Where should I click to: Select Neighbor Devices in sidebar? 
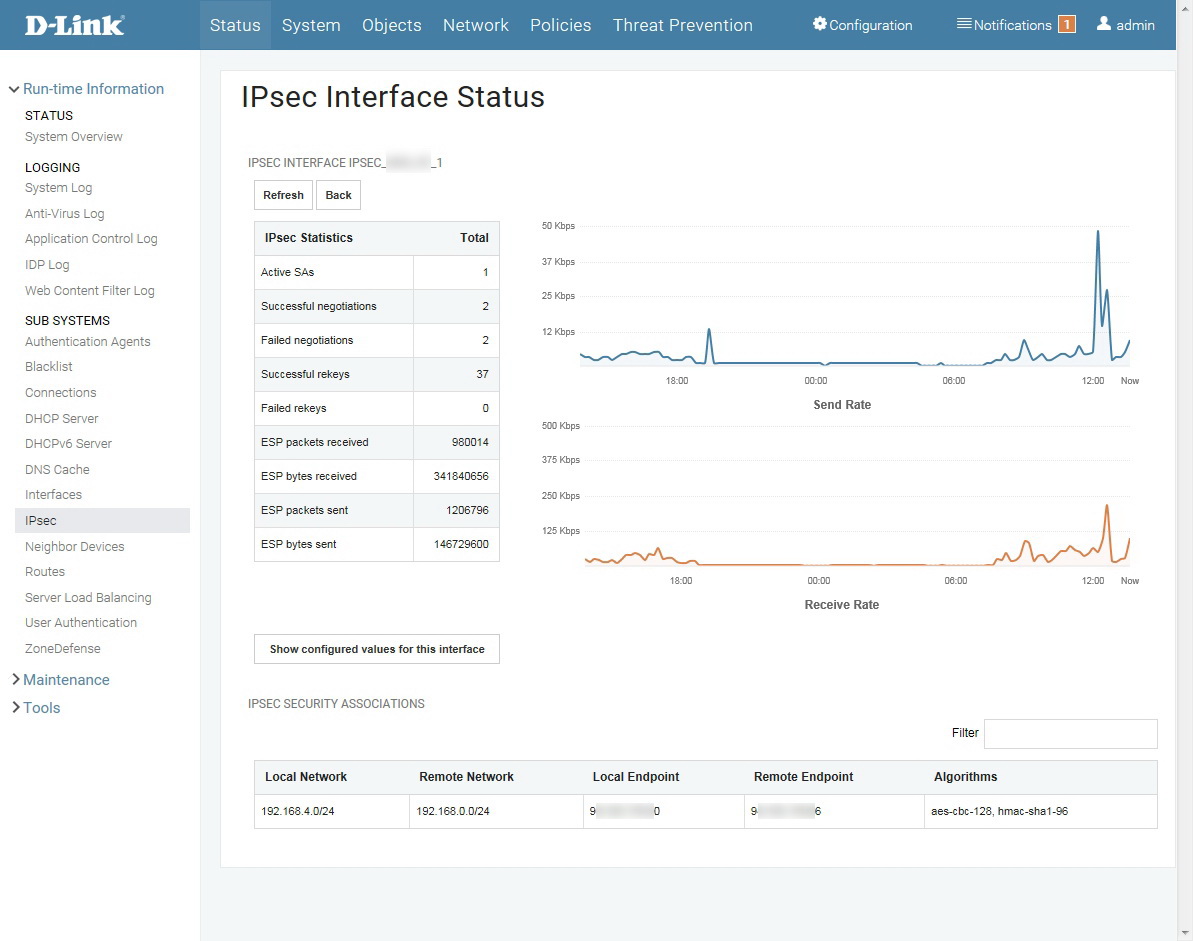click(x=75, y=547)
